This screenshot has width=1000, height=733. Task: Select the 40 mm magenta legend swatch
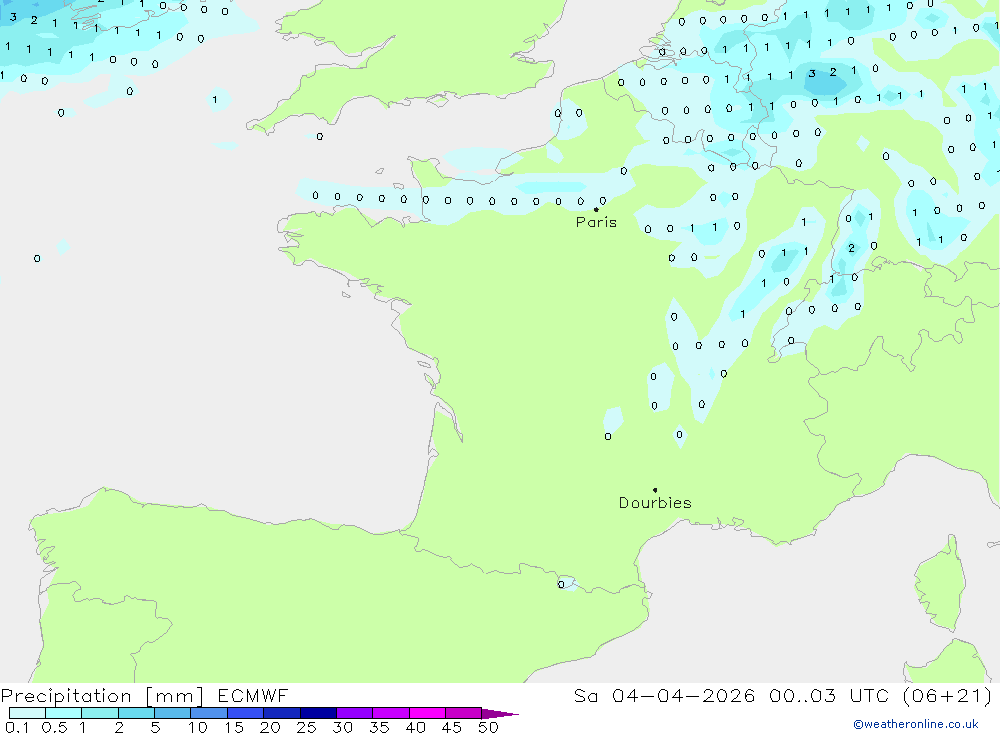(x=427, y=713)
